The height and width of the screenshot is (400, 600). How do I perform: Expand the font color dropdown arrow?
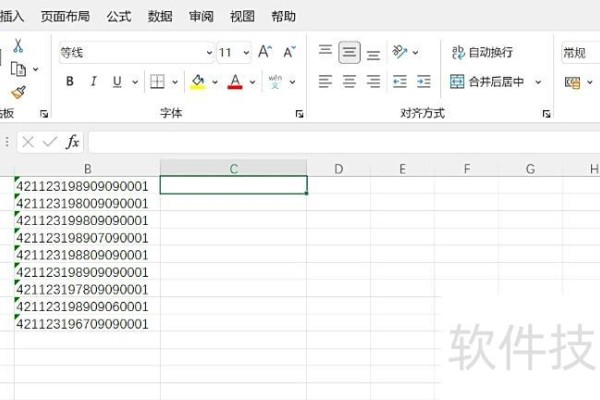pyautogui.click(x=253, y=82)
